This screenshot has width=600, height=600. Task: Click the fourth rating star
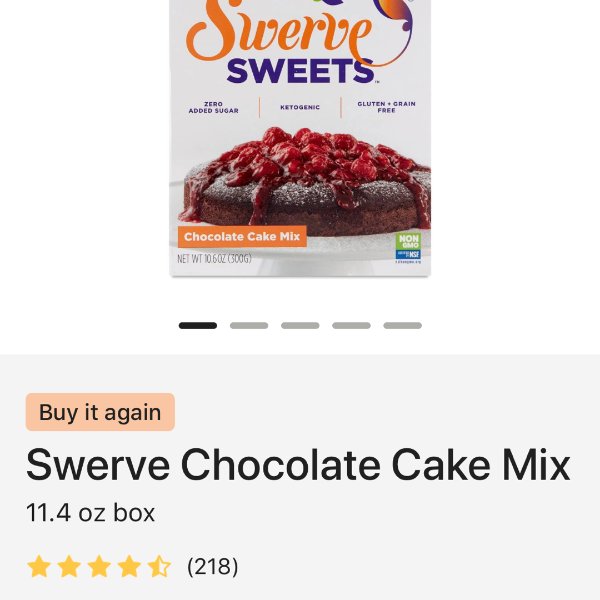click(129, 566)
